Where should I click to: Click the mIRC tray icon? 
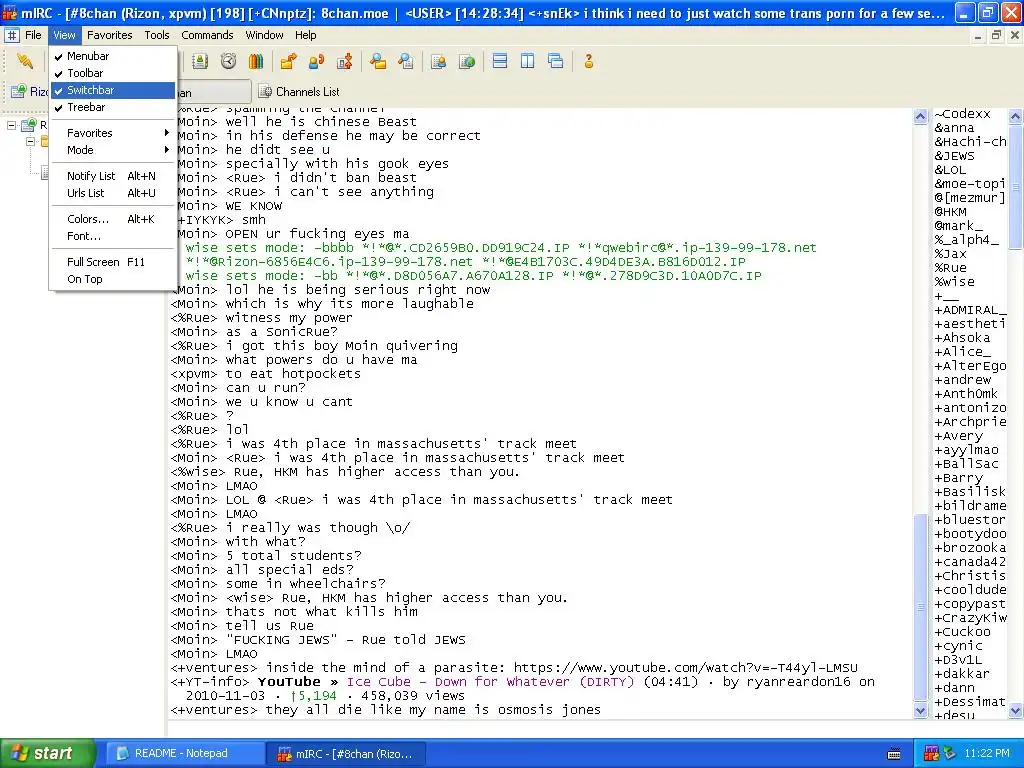pos(931,754)
